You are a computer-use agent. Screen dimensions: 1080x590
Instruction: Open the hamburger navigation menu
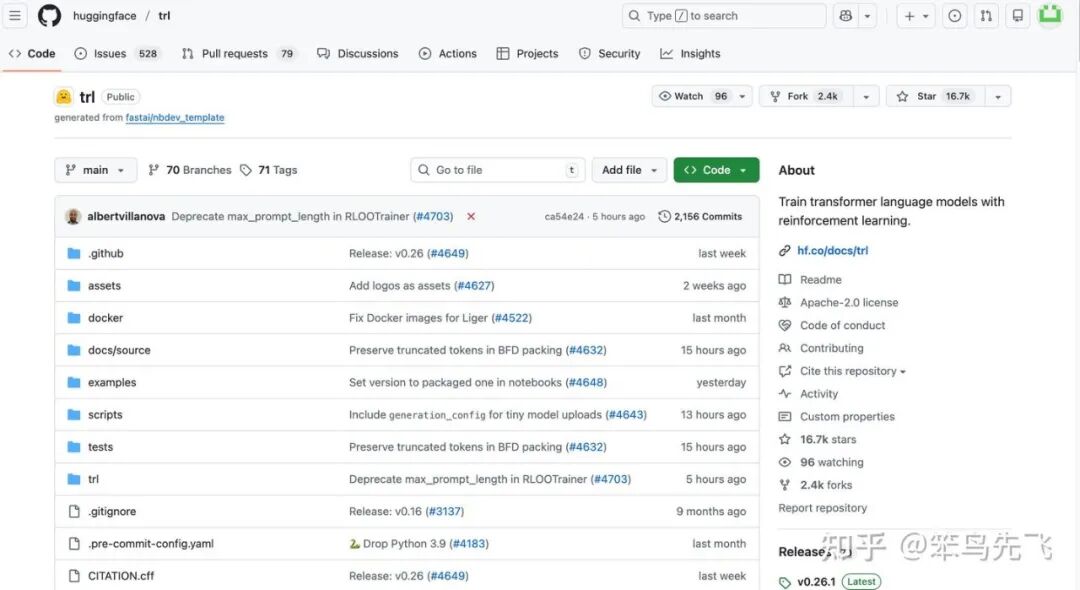15,16
